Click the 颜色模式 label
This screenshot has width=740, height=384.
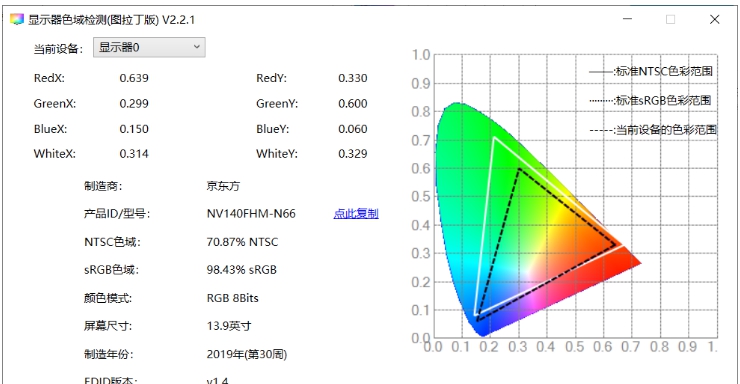coord(108,298)
